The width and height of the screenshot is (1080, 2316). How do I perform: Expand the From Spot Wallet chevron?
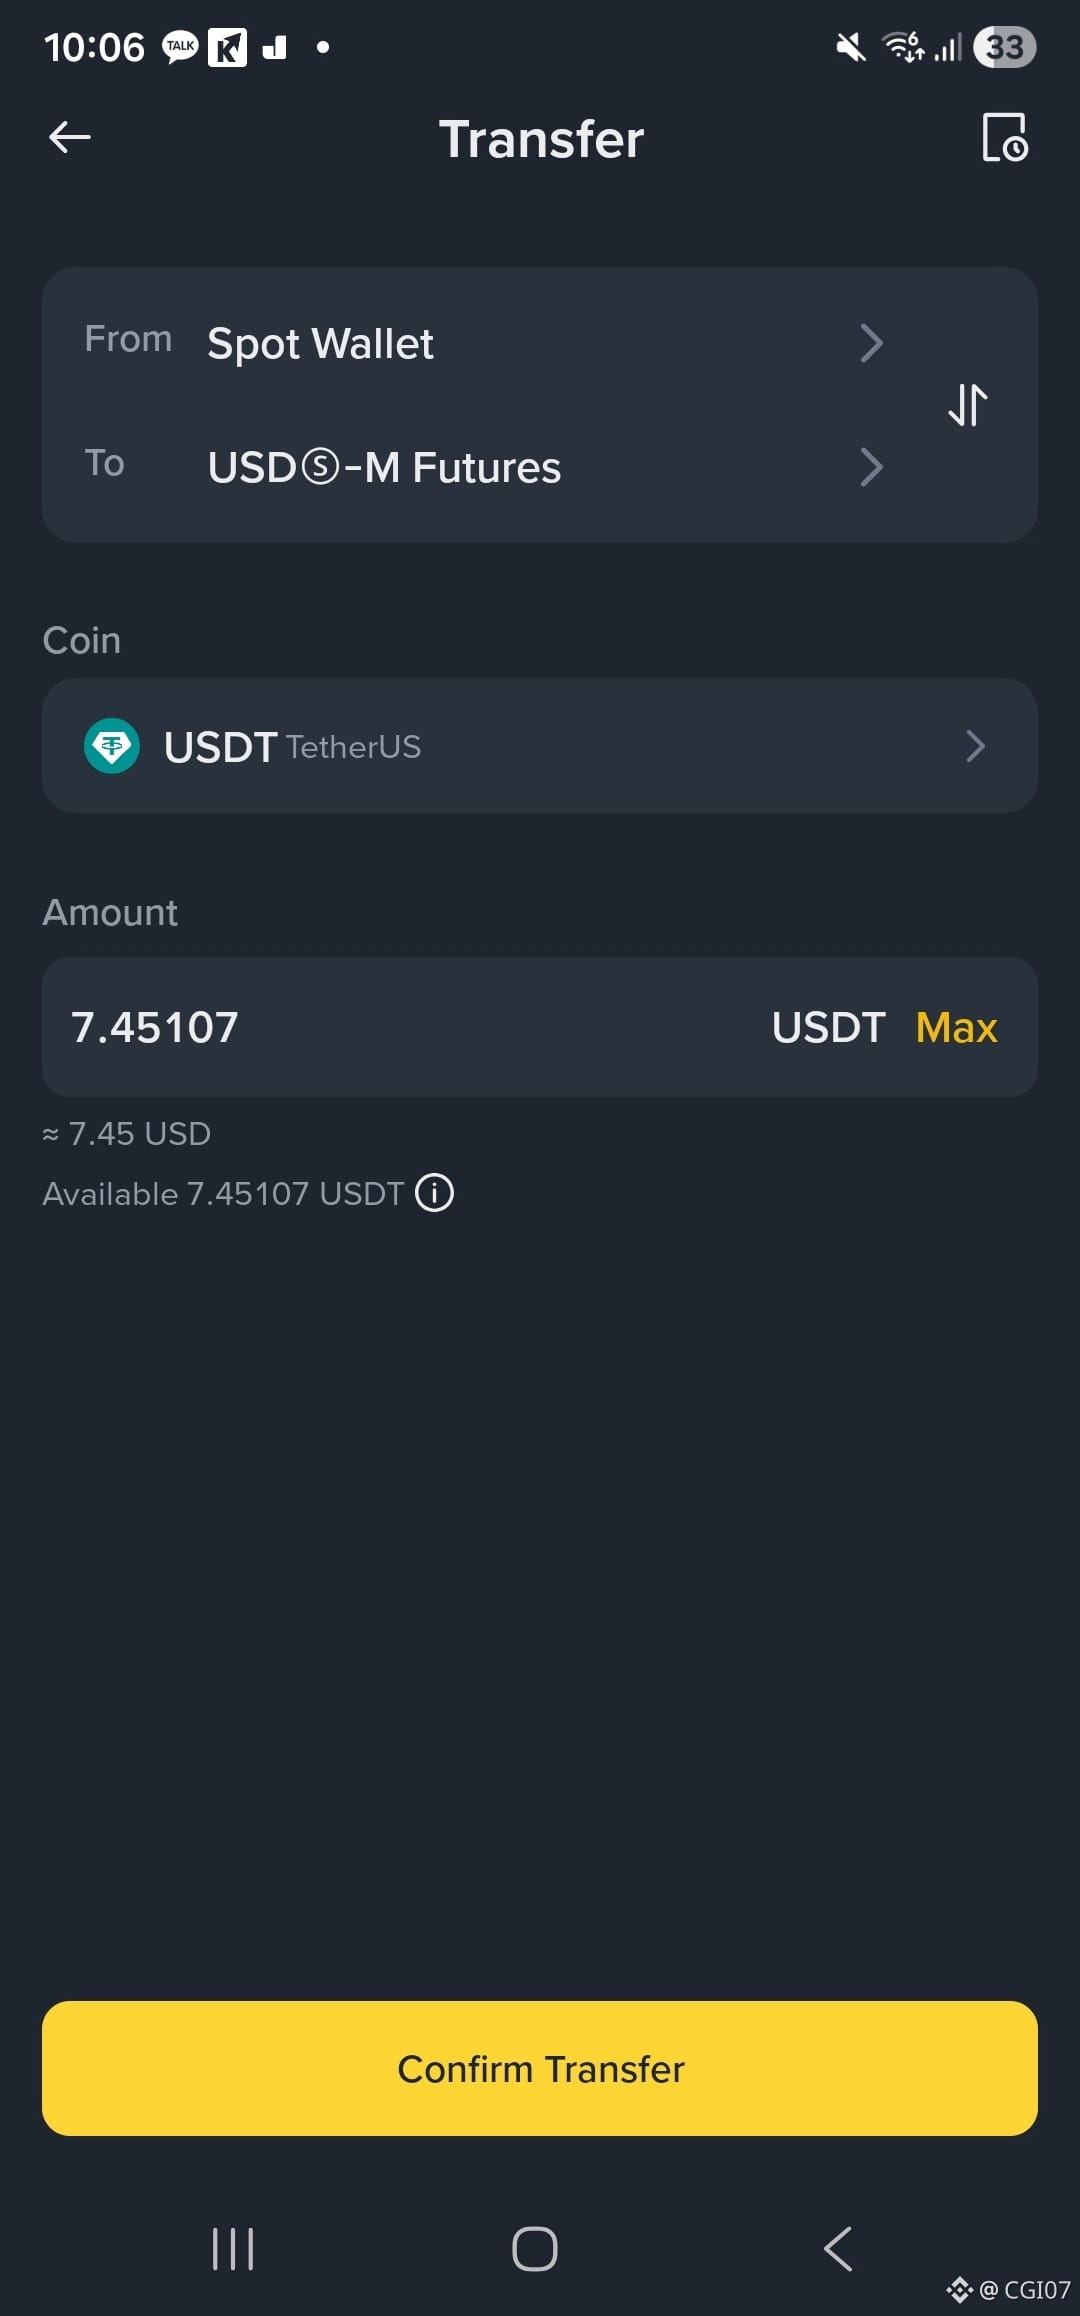click(x=872, y=343)
